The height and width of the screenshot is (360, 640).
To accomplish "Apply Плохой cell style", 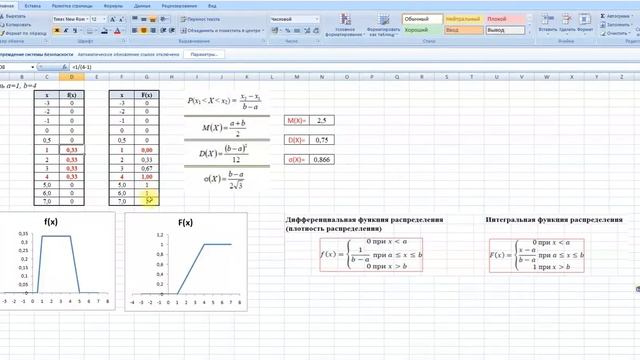I will (x=505, y=19).
